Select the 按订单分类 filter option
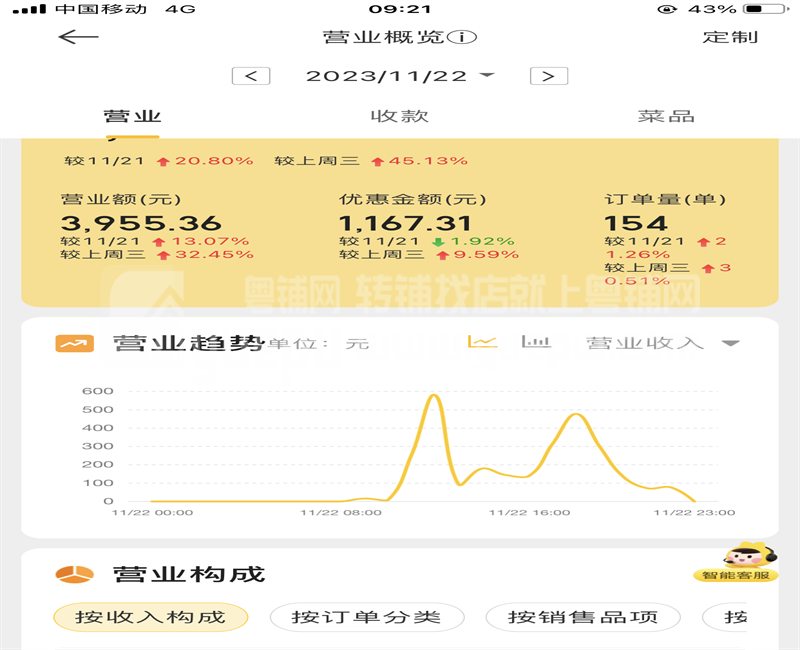Viewport: 800px width, 650px height. tap(366, 617)
